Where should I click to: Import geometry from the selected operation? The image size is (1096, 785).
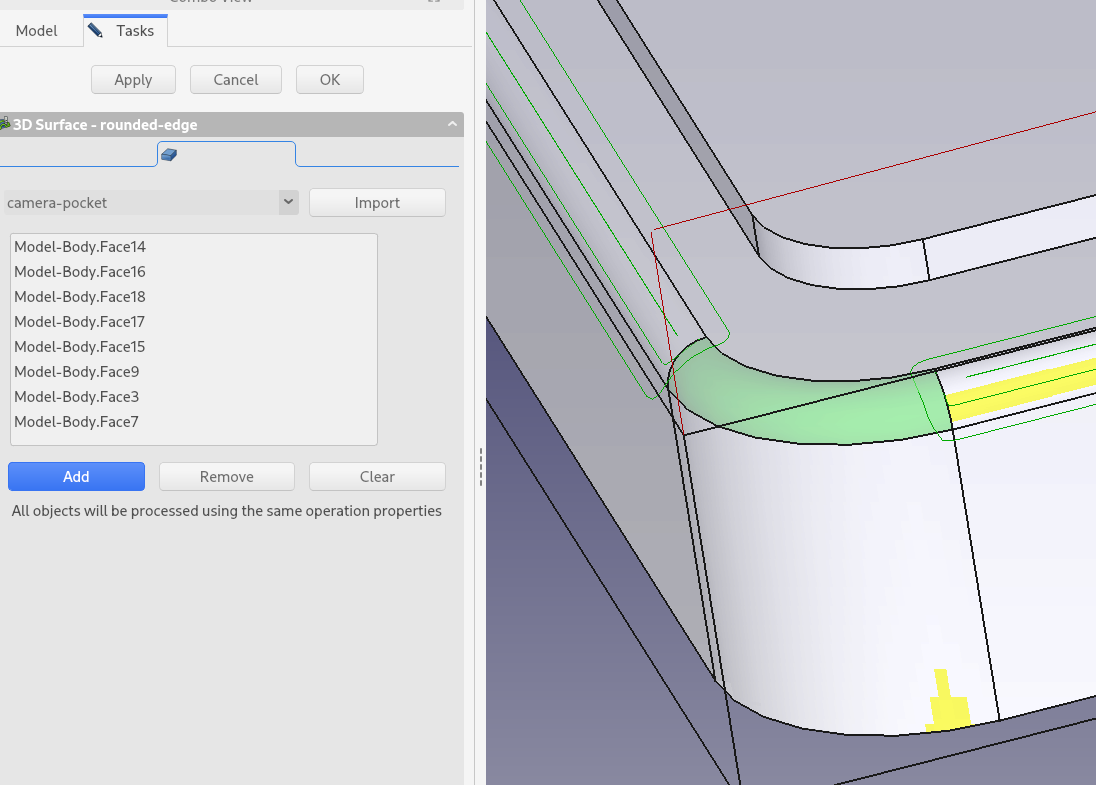tap(377, 203)
